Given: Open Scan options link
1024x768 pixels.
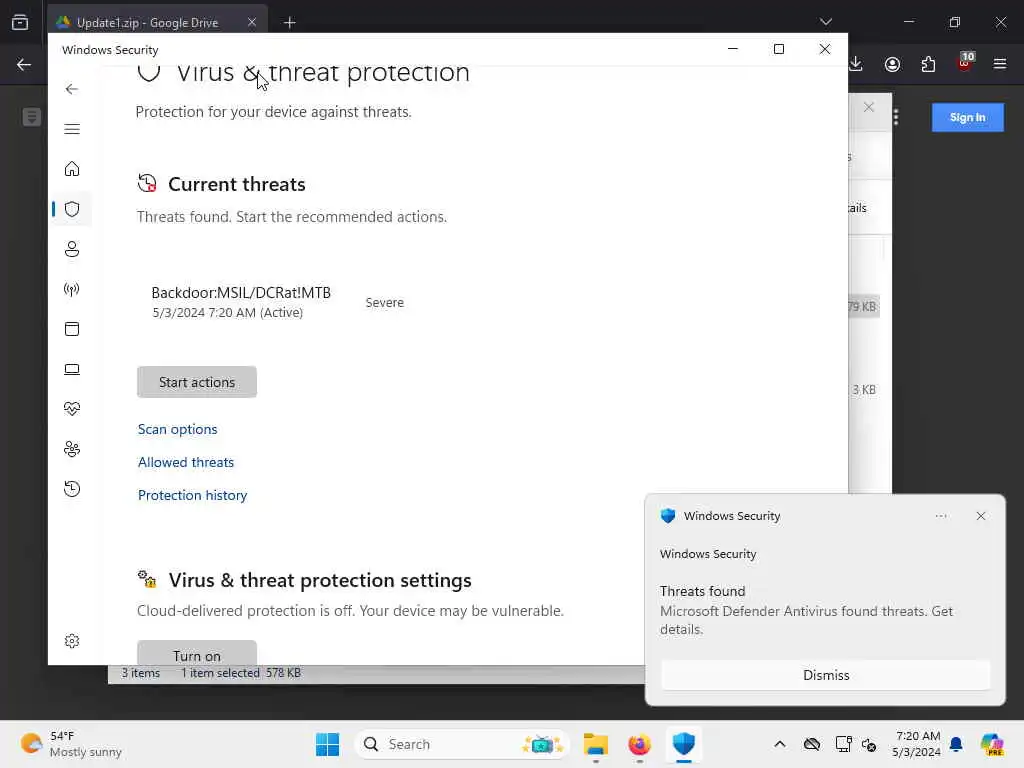Looking at the screenshot, I should pos(178,429).
